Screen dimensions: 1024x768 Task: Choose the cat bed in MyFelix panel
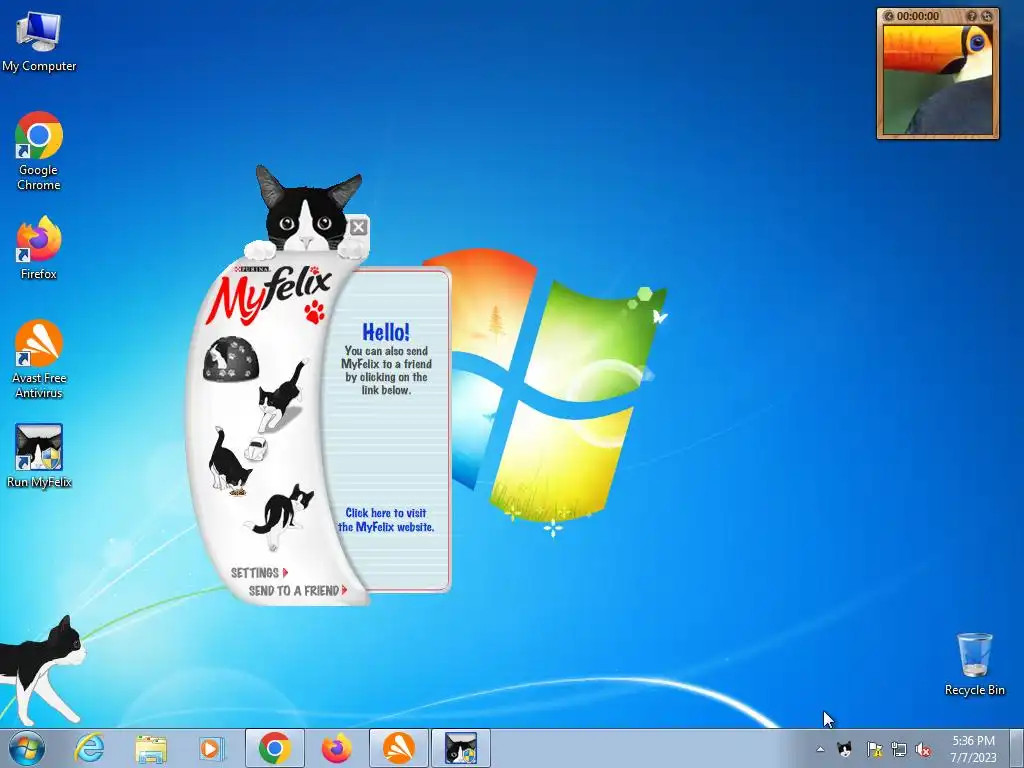pyautogui.click(x=231, y=359)
